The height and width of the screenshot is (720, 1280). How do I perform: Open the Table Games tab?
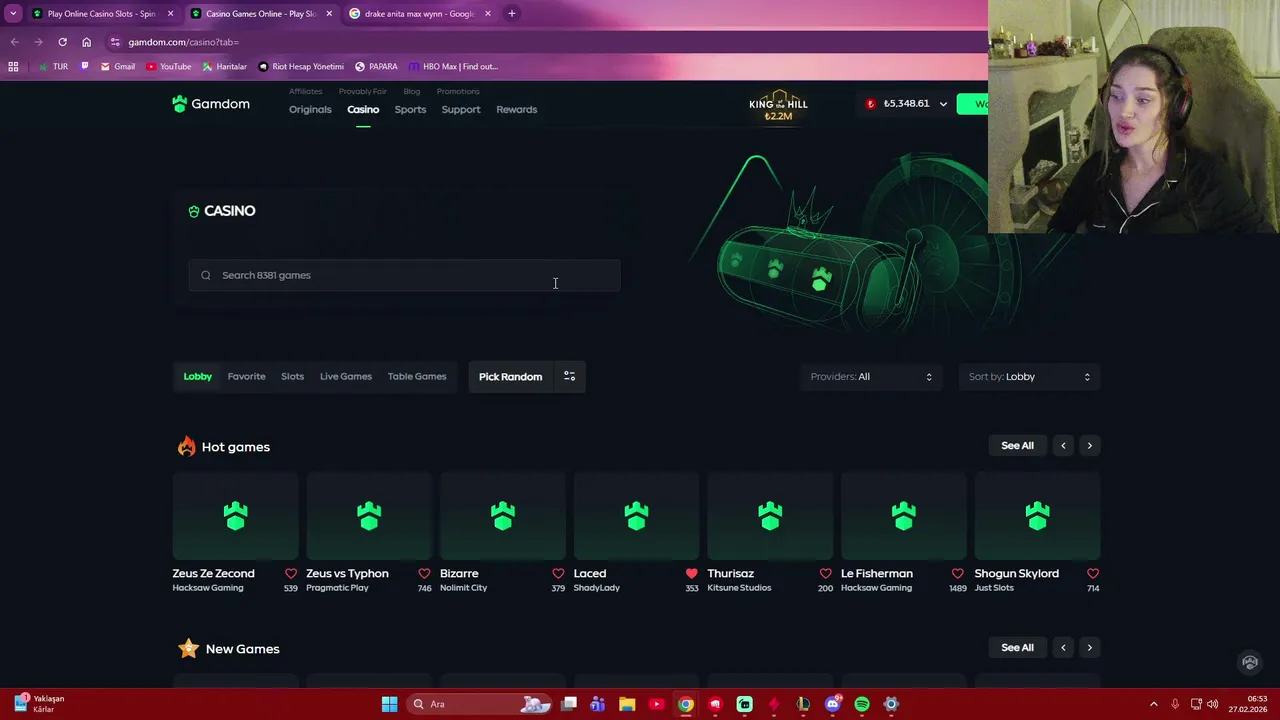click(x=417, y=377)
